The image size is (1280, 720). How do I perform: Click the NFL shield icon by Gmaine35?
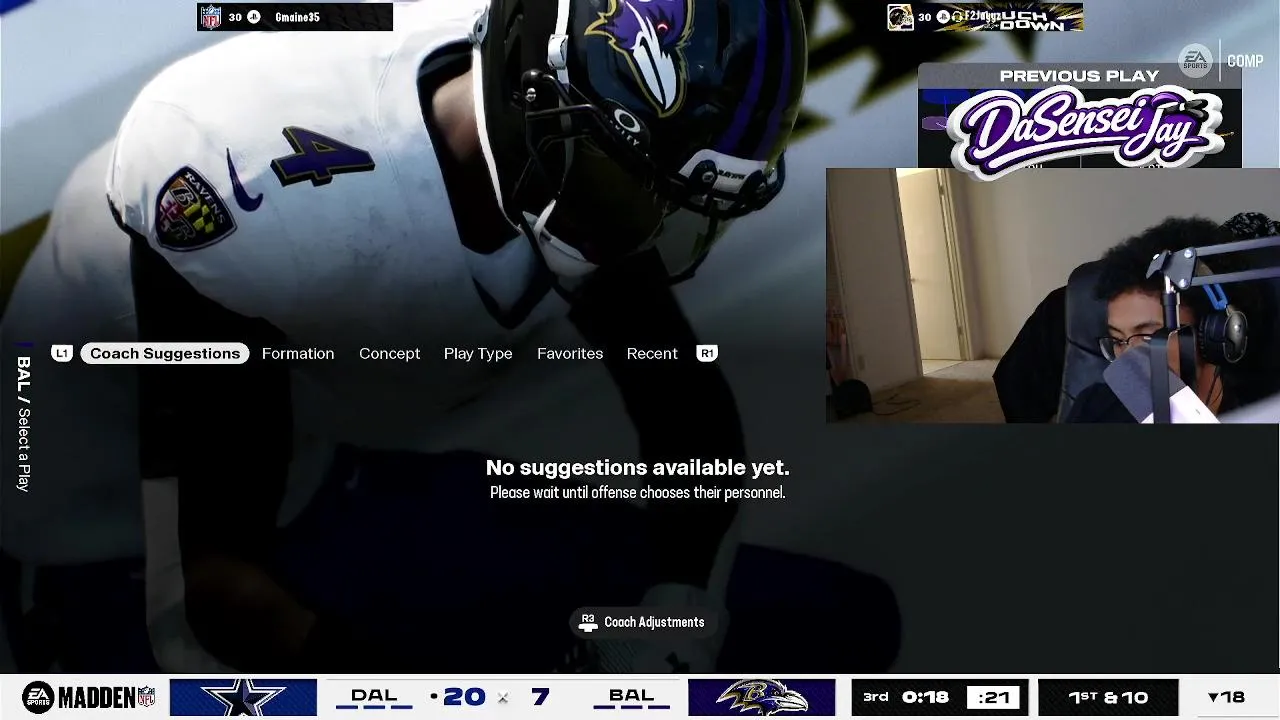(211, 17)
